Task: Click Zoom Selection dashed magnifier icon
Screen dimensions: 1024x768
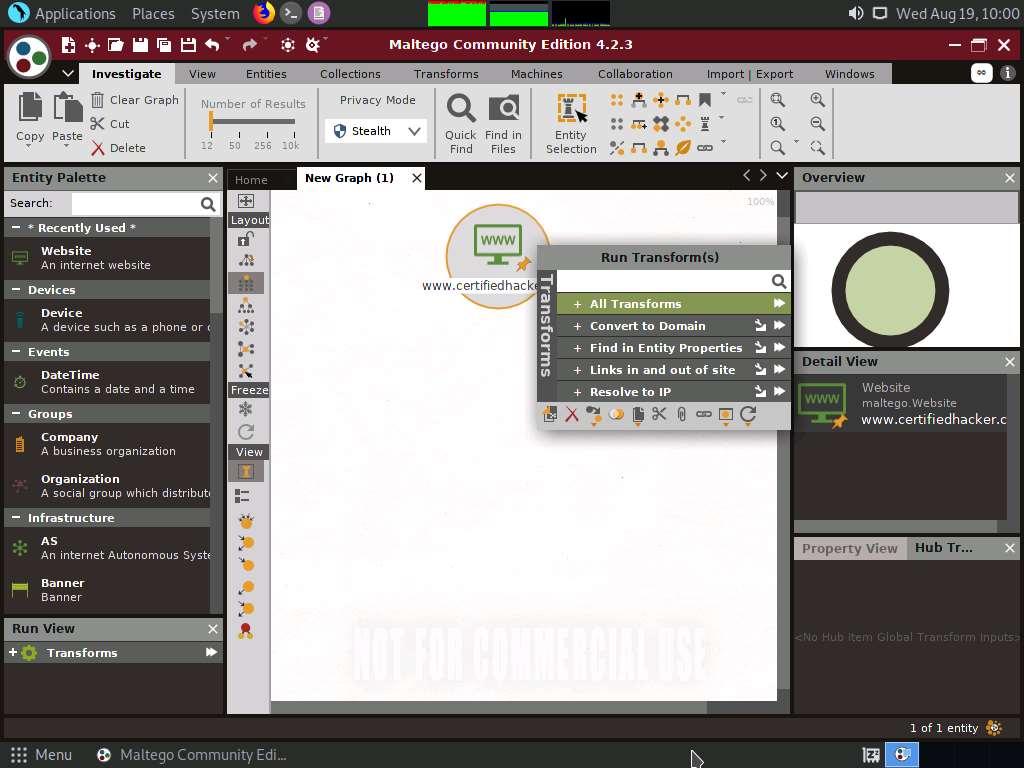Action: (817, 148)
